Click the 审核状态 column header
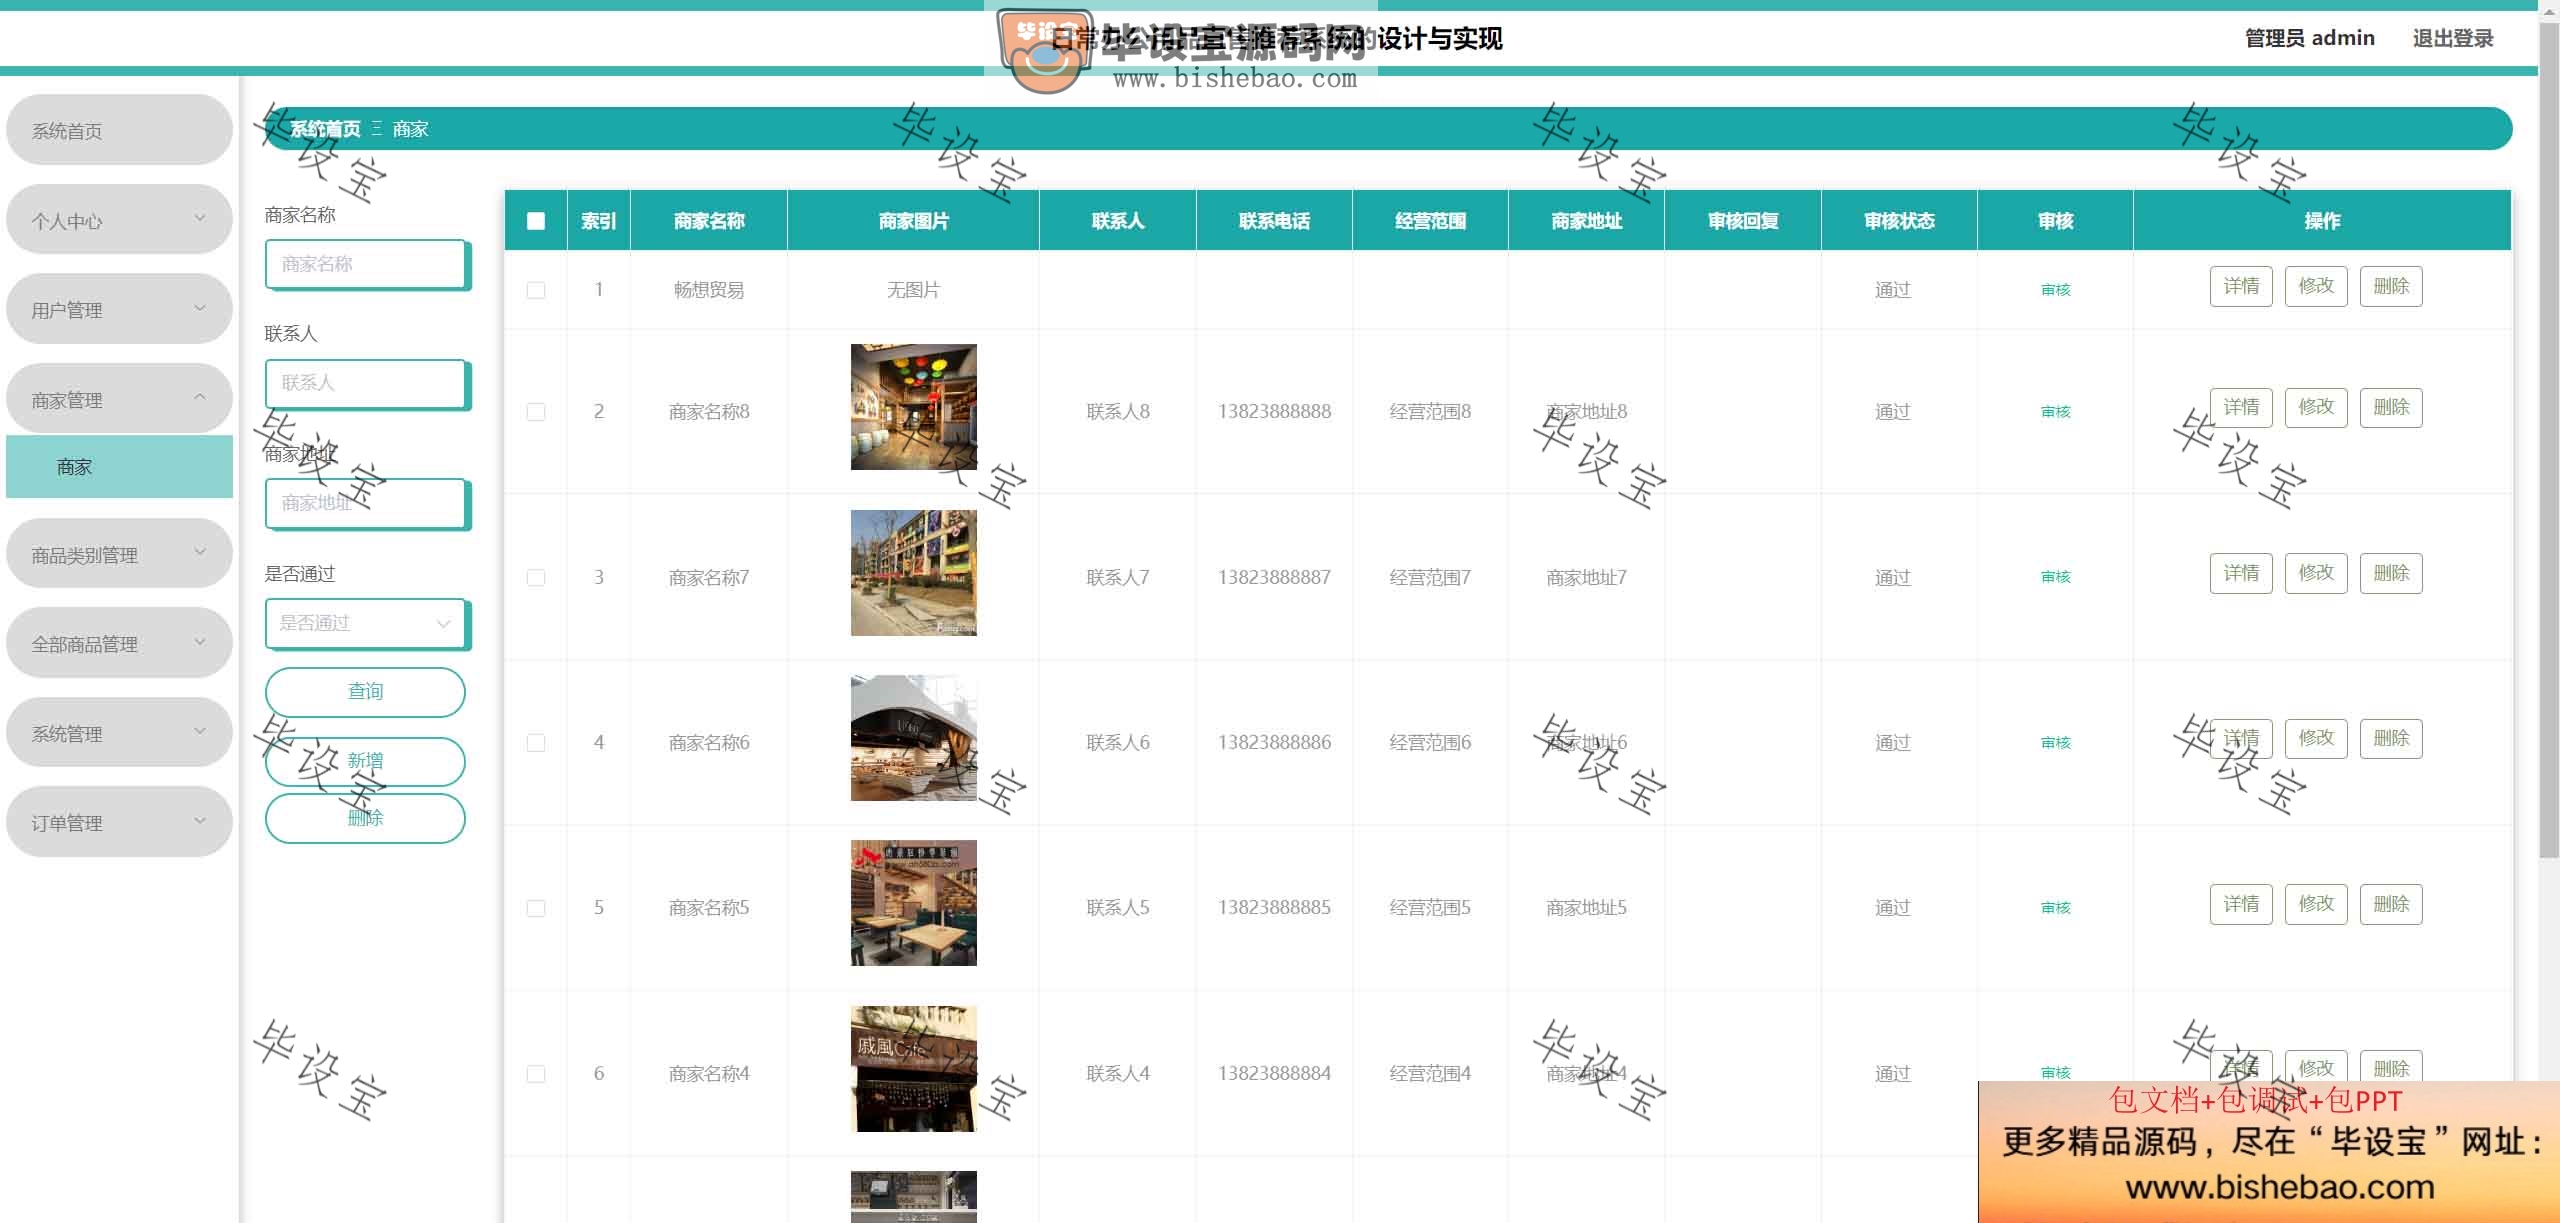This screenshot has height=1223, width=2560. coord(1899,221)
